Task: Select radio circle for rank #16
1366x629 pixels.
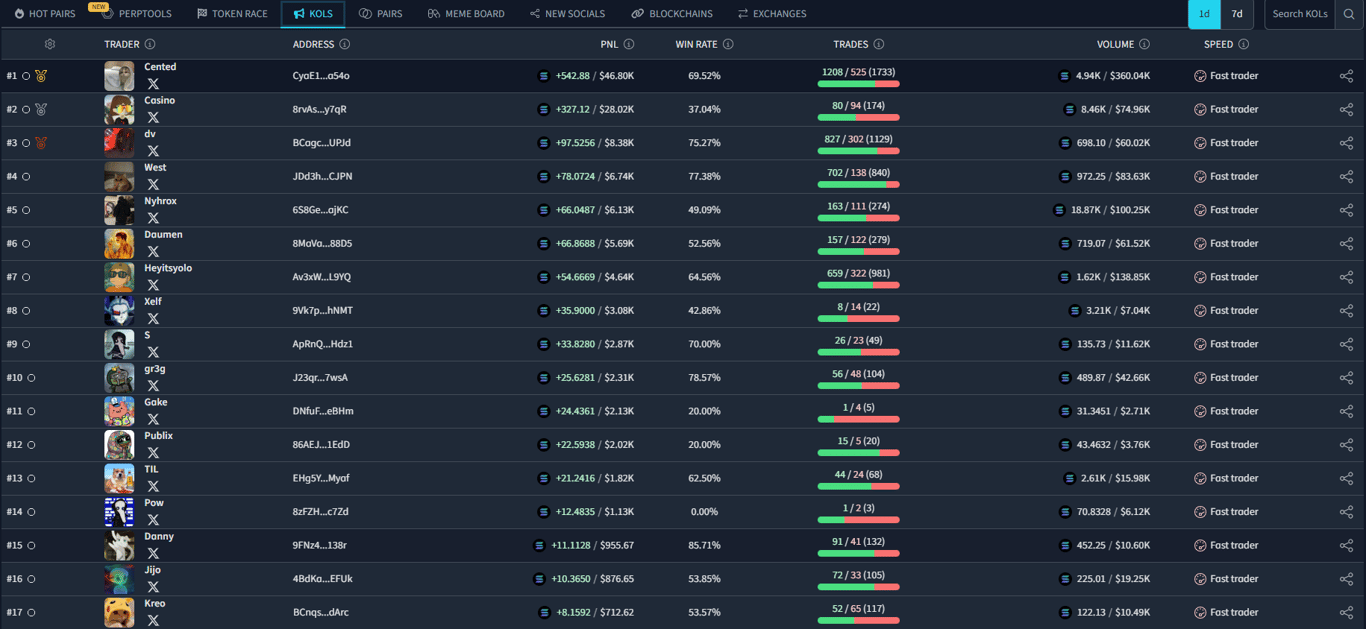Action: (x=31, y=579)
